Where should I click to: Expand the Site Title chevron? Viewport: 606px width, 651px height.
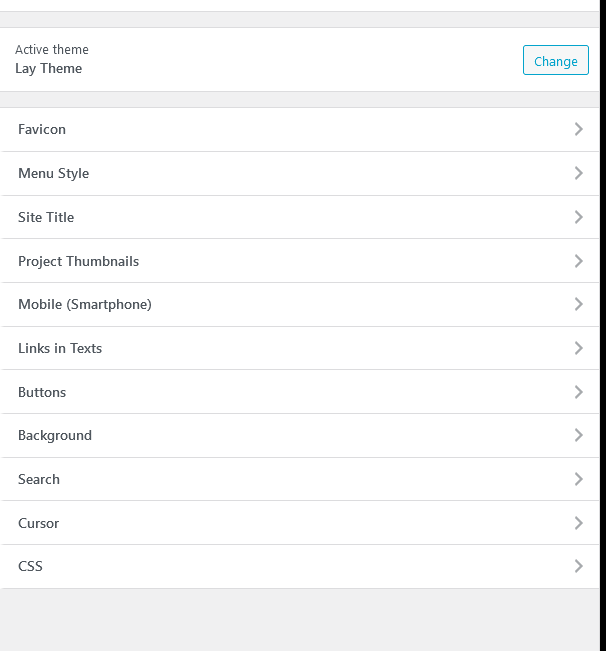coord(578,217)
